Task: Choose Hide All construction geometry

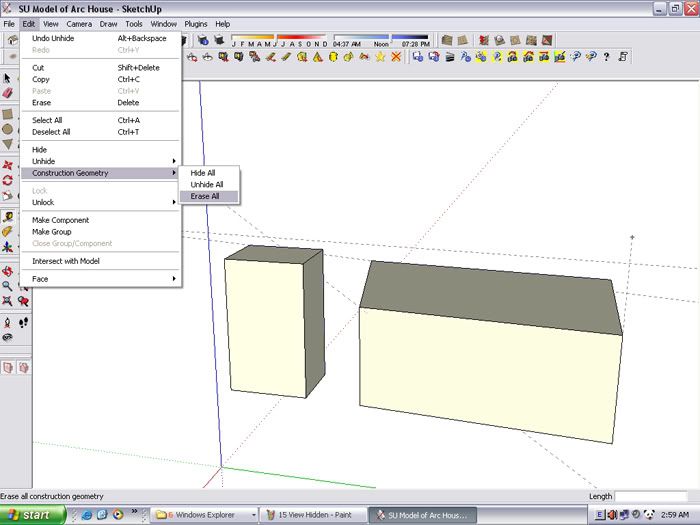Action: pyautogui.click(x=209, y=173)
